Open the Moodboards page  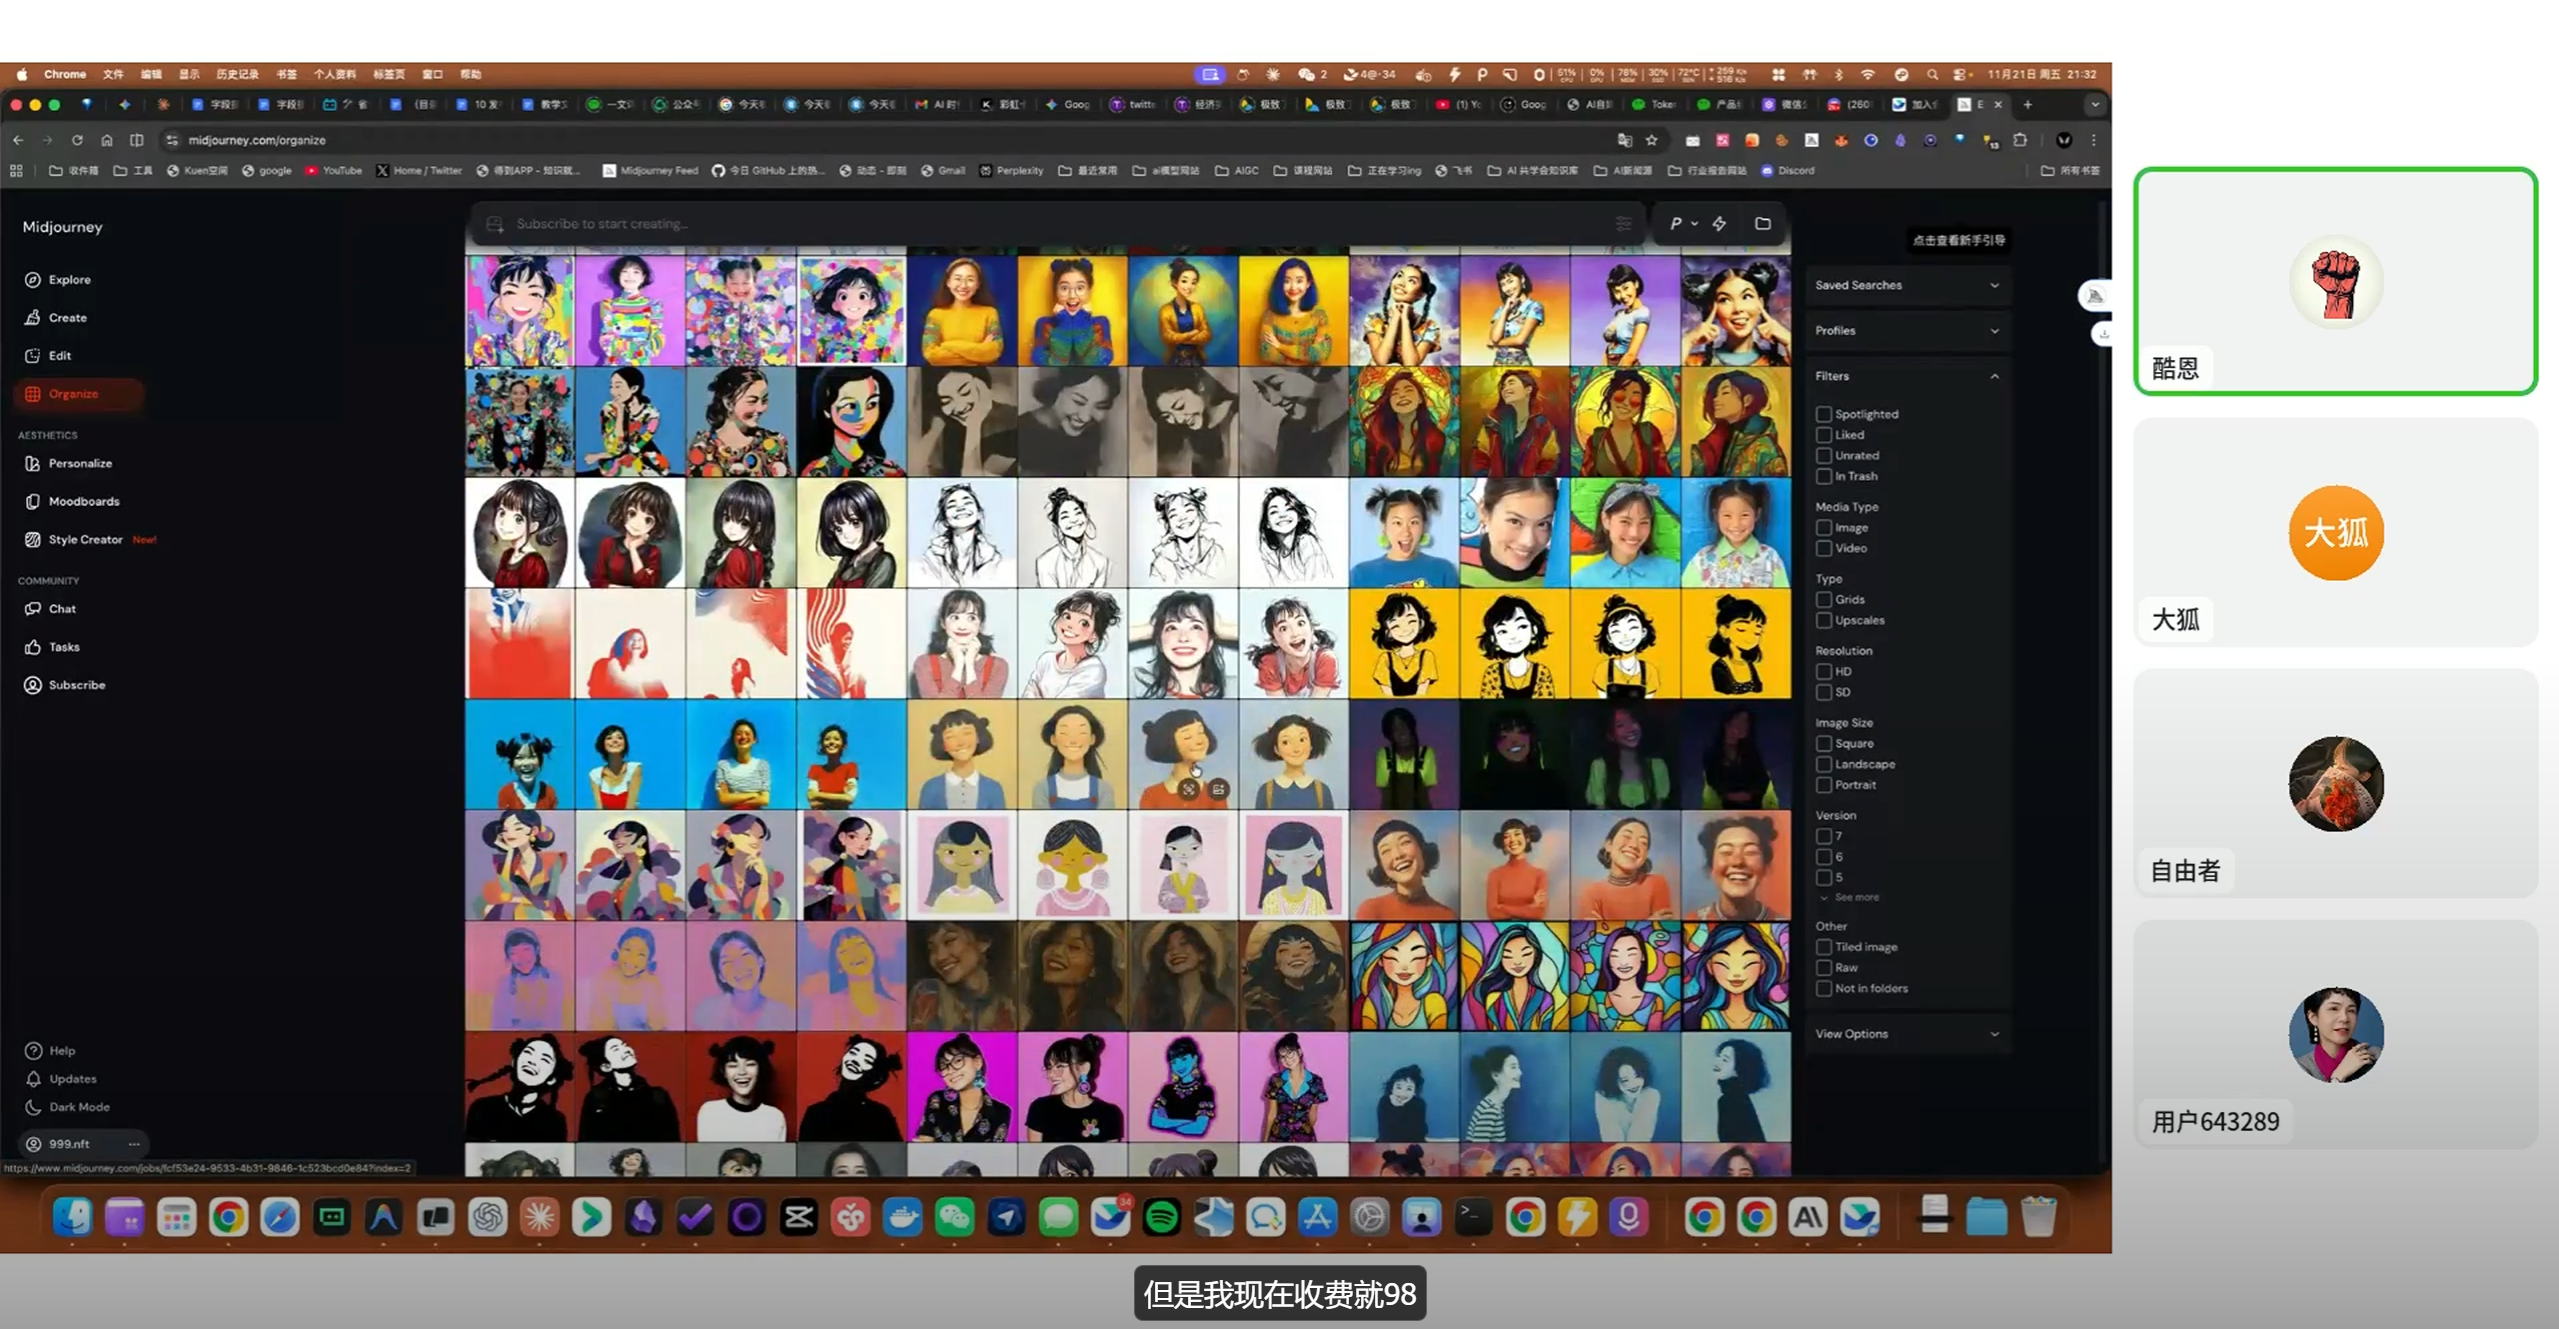[x=83, y=502]
